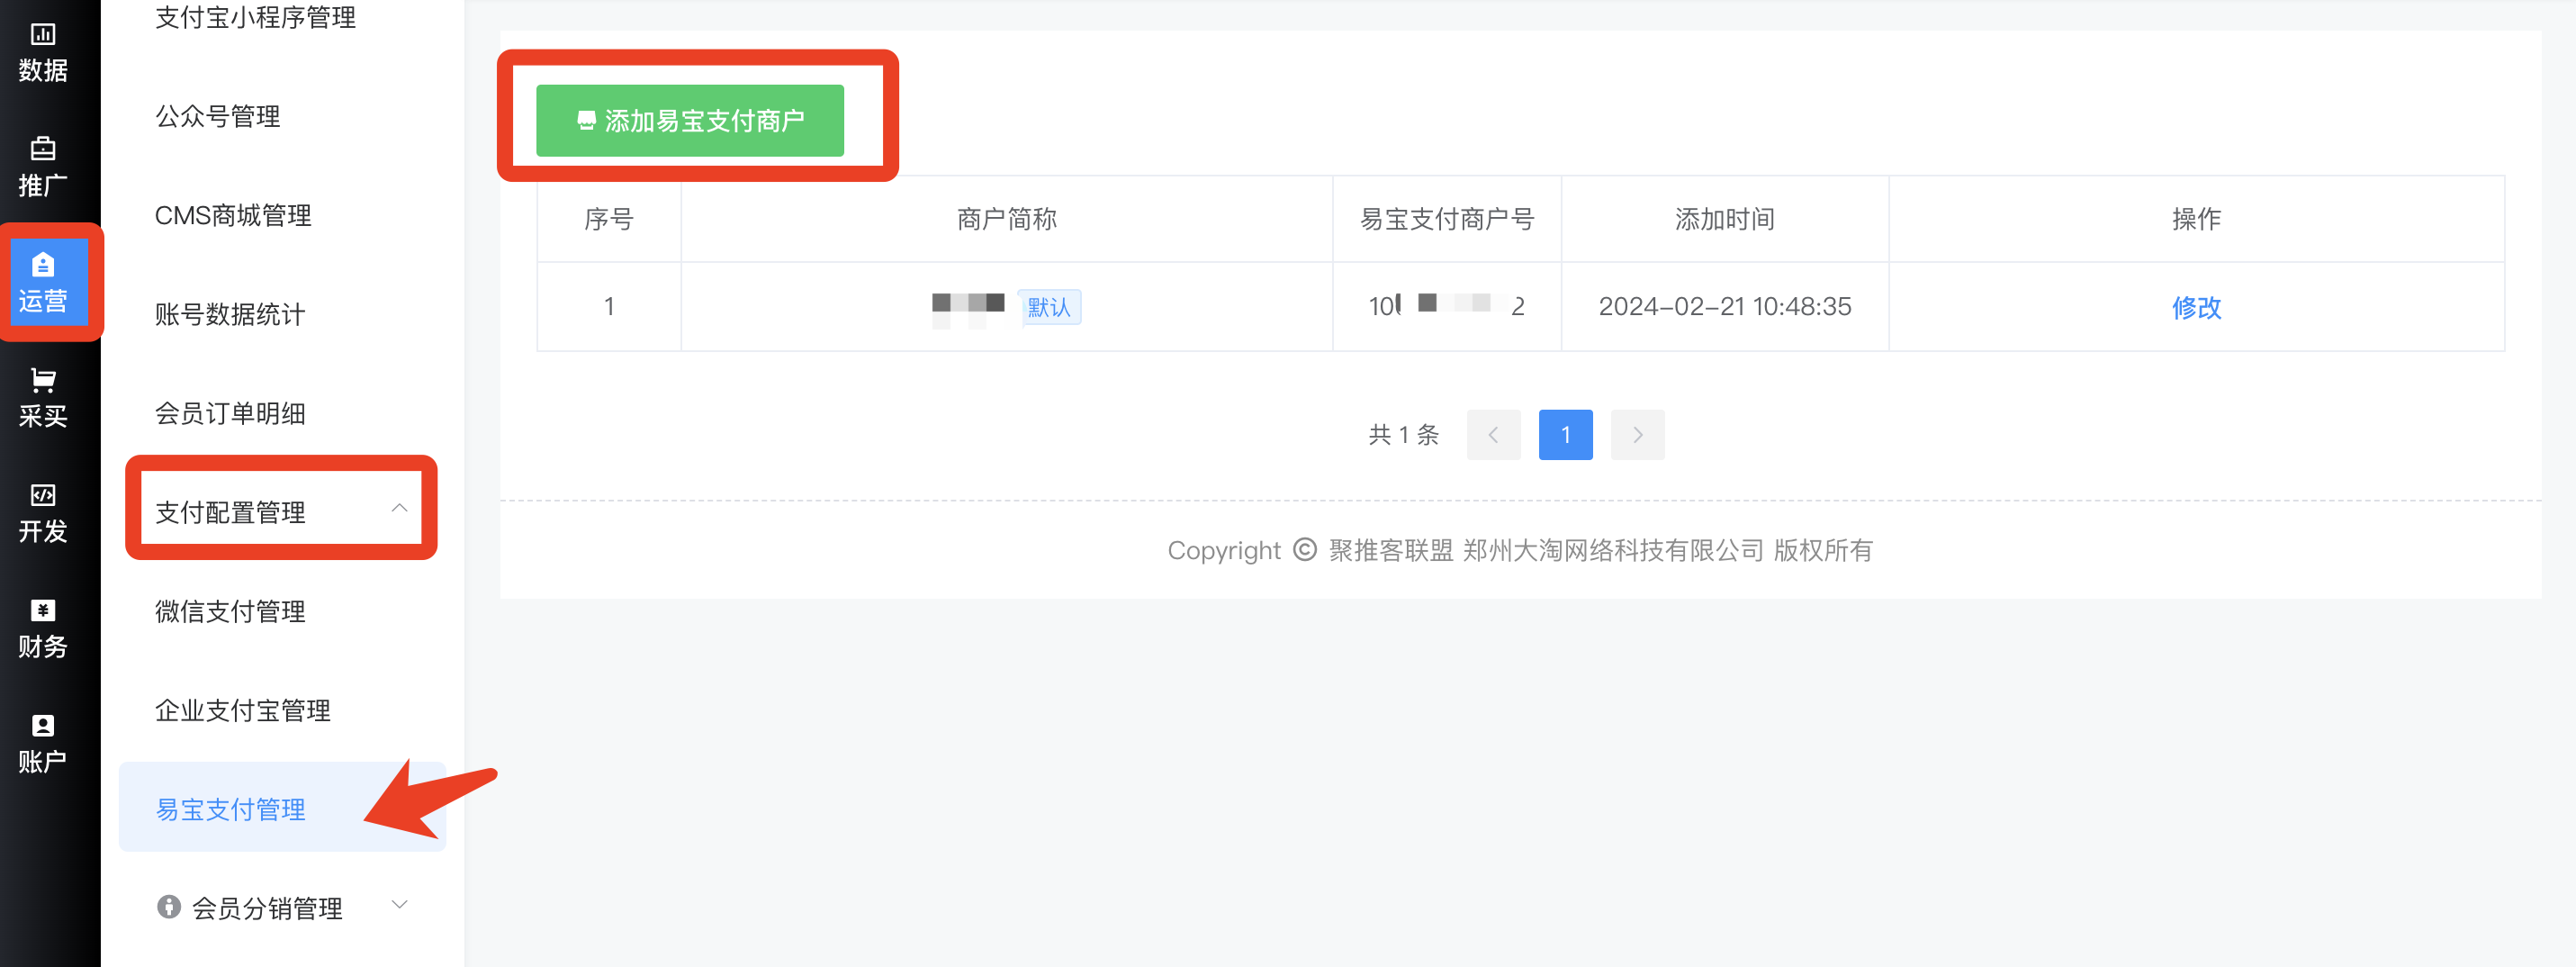Open the 采买 shopping cart section

pyautogui.click(x=42, y=397)
